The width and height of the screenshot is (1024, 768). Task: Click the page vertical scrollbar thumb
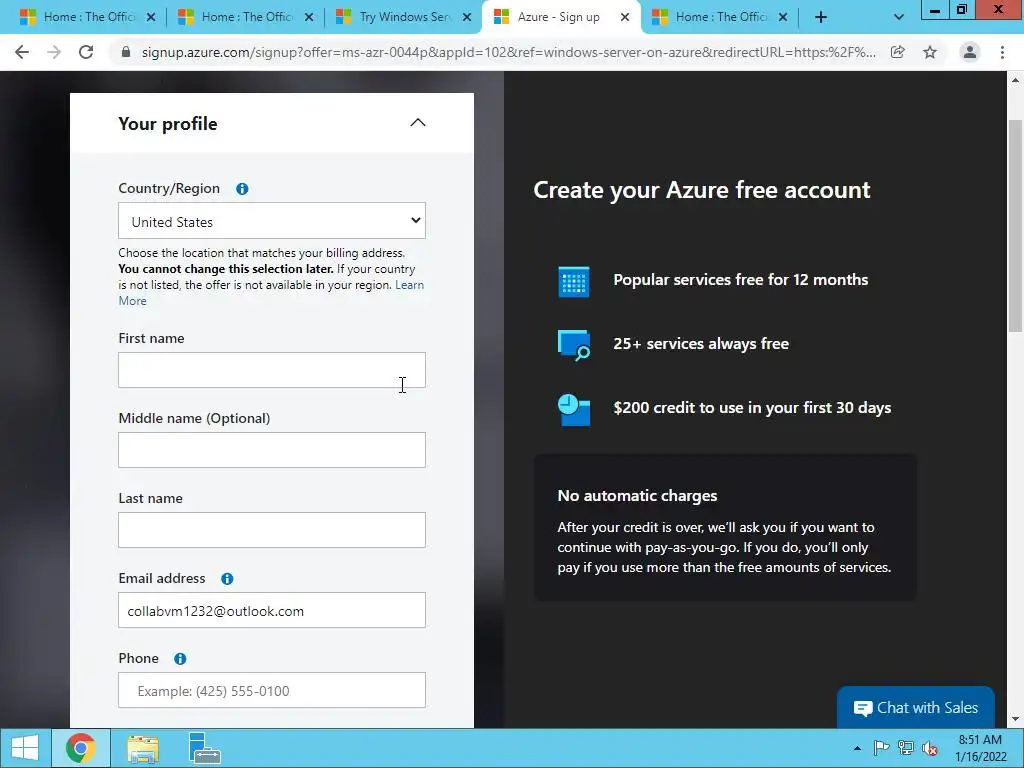1015,225
